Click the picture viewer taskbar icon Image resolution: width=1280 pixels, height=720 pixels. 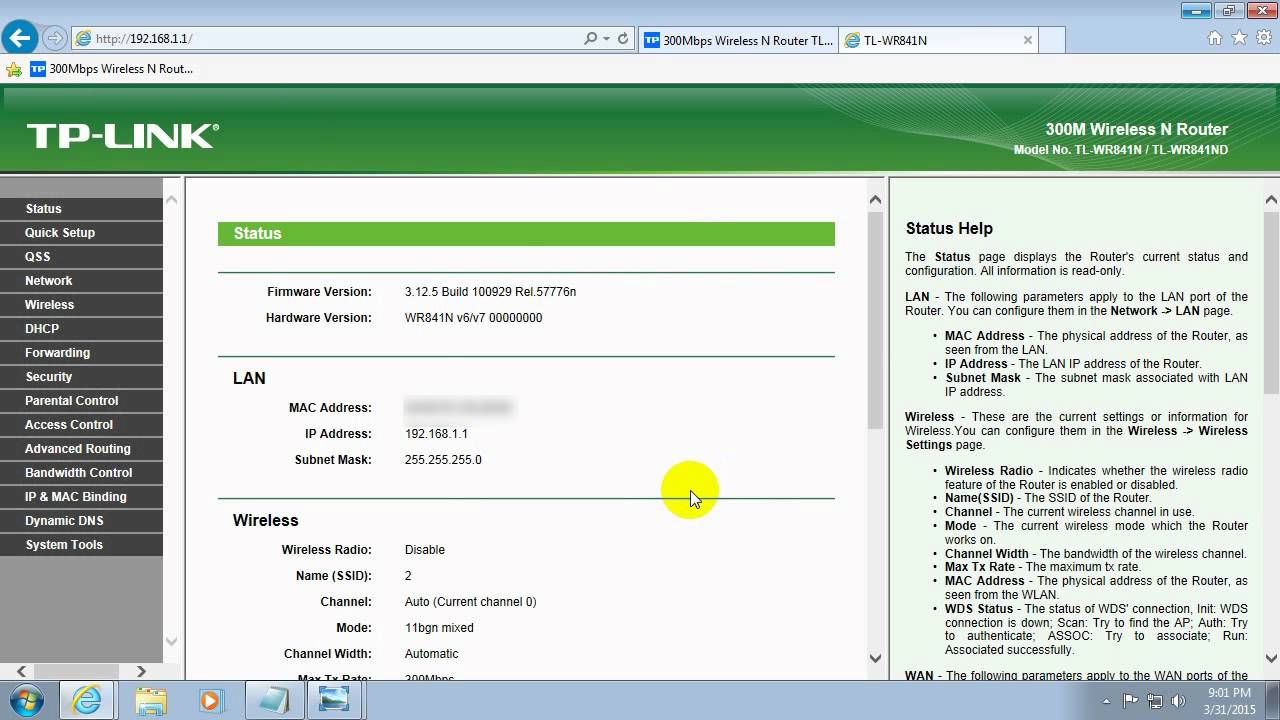334,699
